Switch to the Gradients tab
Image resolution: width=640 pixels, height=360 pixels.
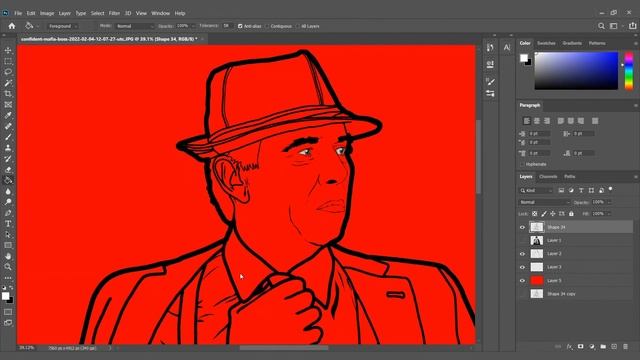(572, 43)
